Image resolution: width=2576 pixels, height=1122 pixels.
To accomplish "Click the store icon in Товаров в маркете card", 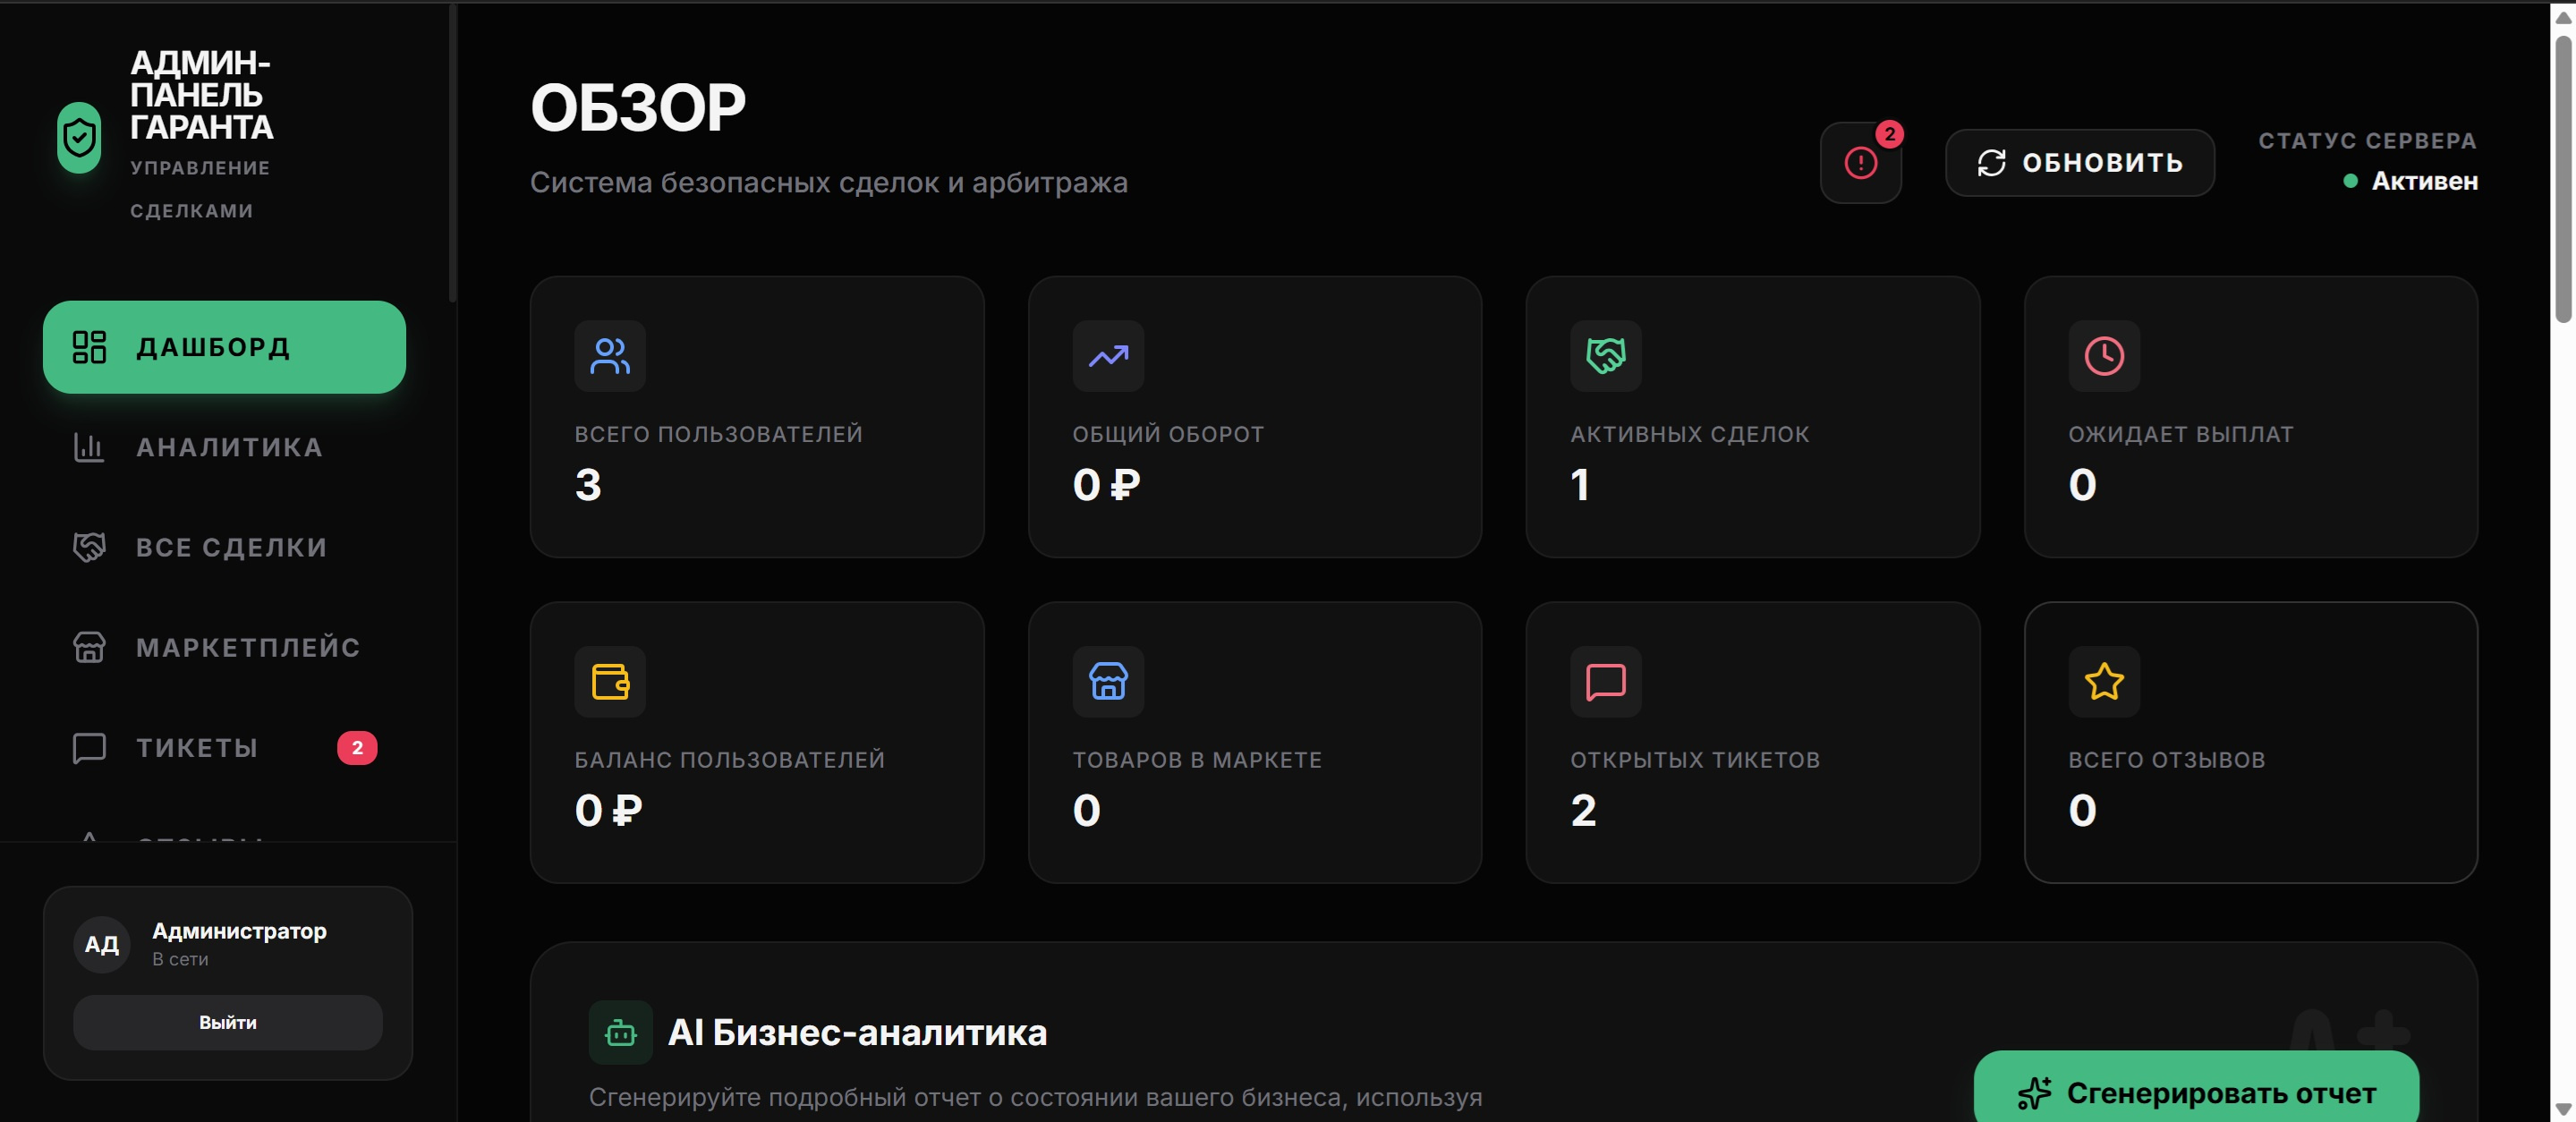I will (x=1108, y=682).
